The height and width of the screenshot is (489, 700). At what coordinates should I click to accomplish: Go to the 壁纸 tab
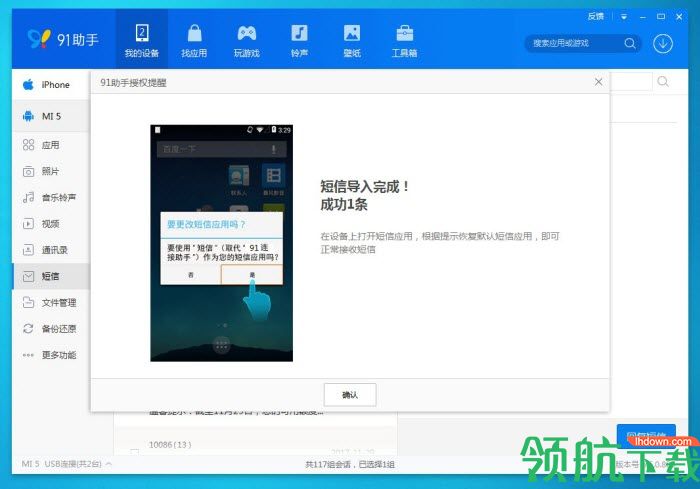point(352,40)
